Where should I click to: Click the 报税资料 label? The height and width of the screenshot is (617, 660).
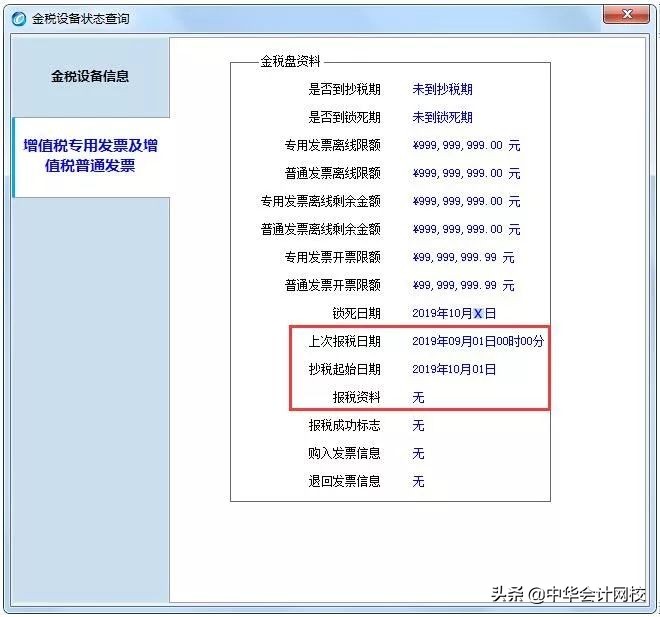357,397
